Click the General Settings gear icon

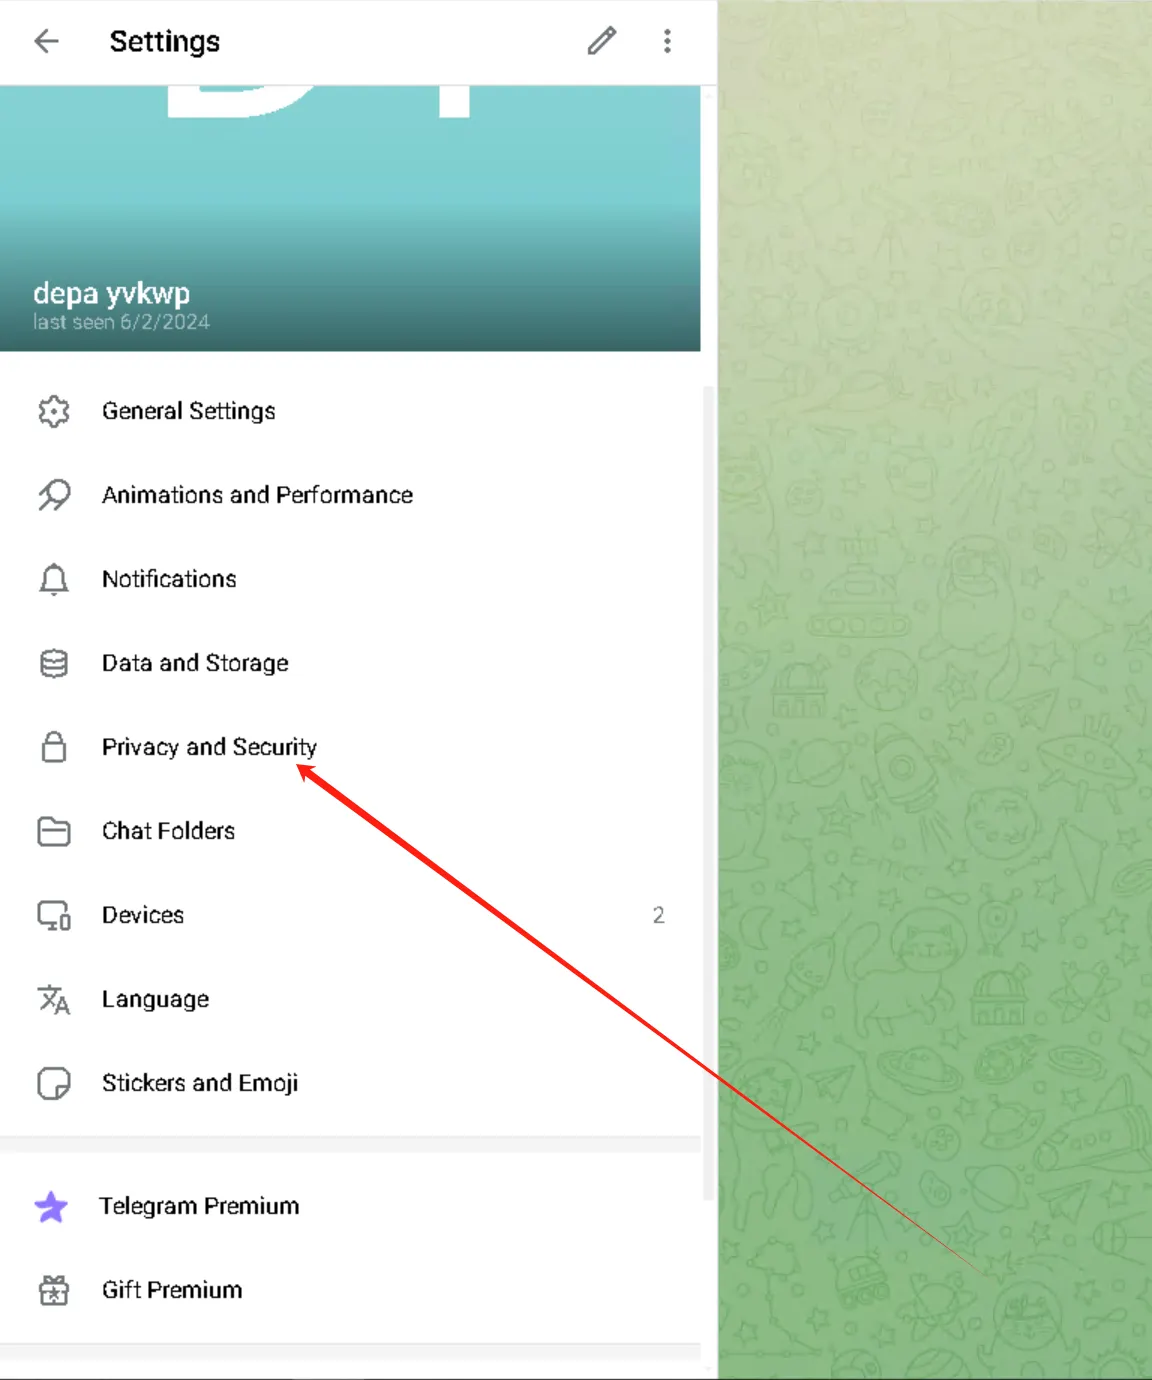pos(54,411)
